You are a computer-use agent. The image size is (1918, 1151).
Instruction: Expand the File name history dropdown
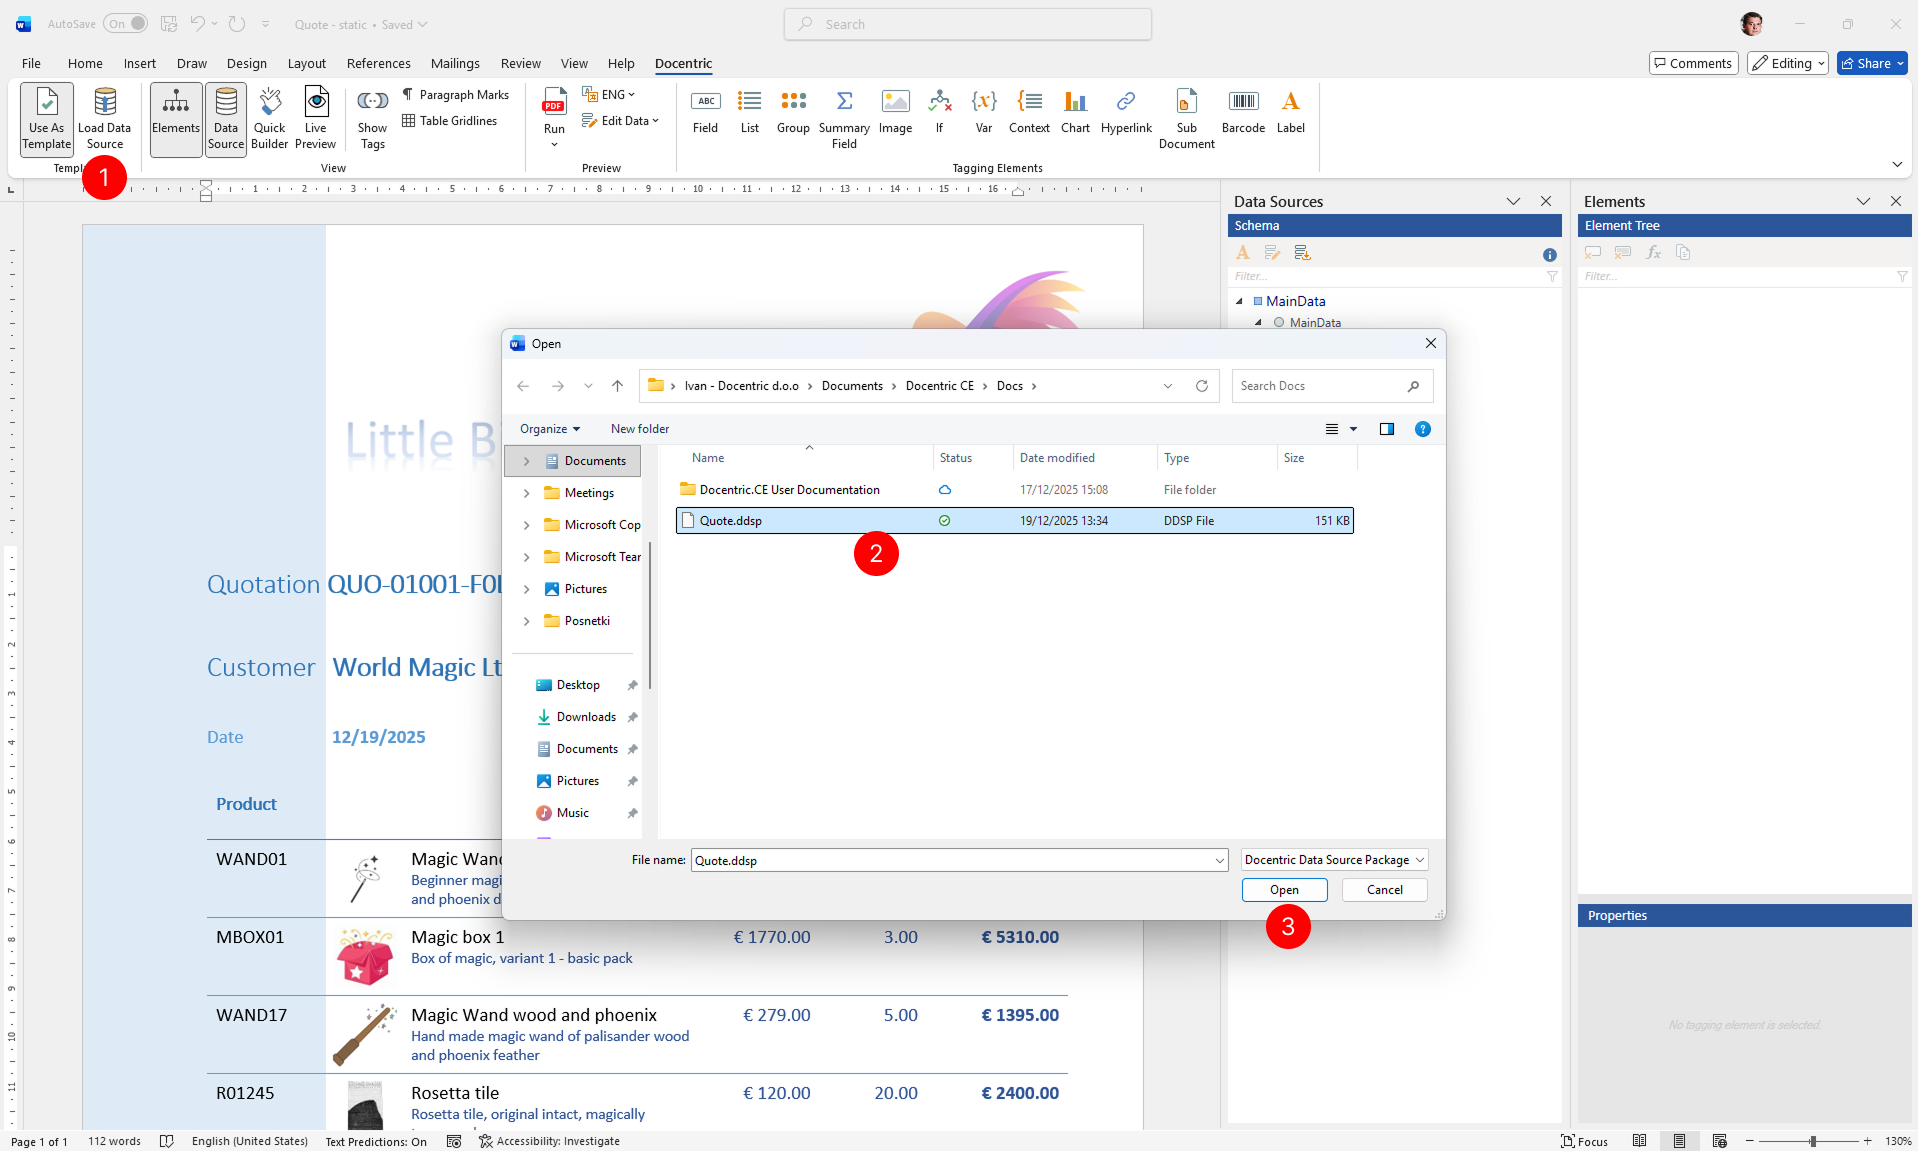click(x=1219, y=860)
